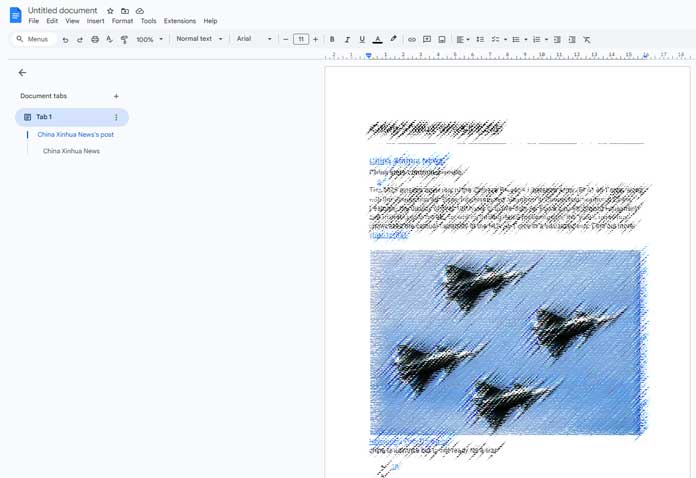The image size is (696, 478).
Task: Open the Edit menu
Action: 52,21
